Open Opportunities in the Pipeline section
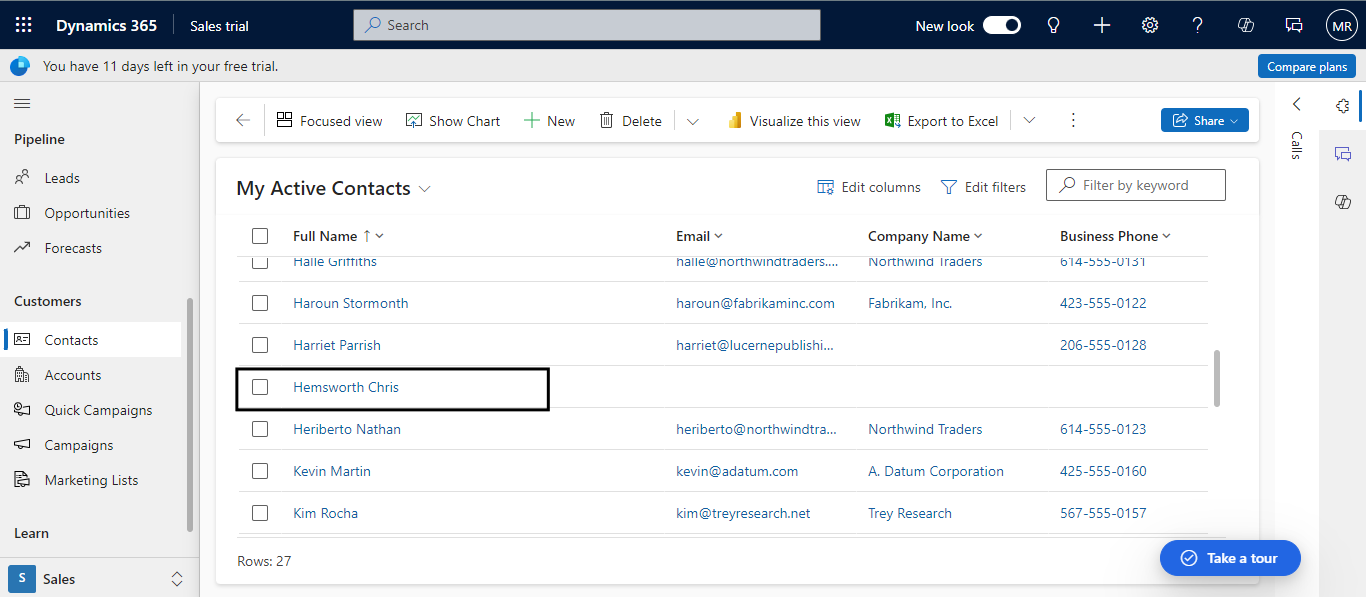The image size is (1366, 597). tap(87, 213)
